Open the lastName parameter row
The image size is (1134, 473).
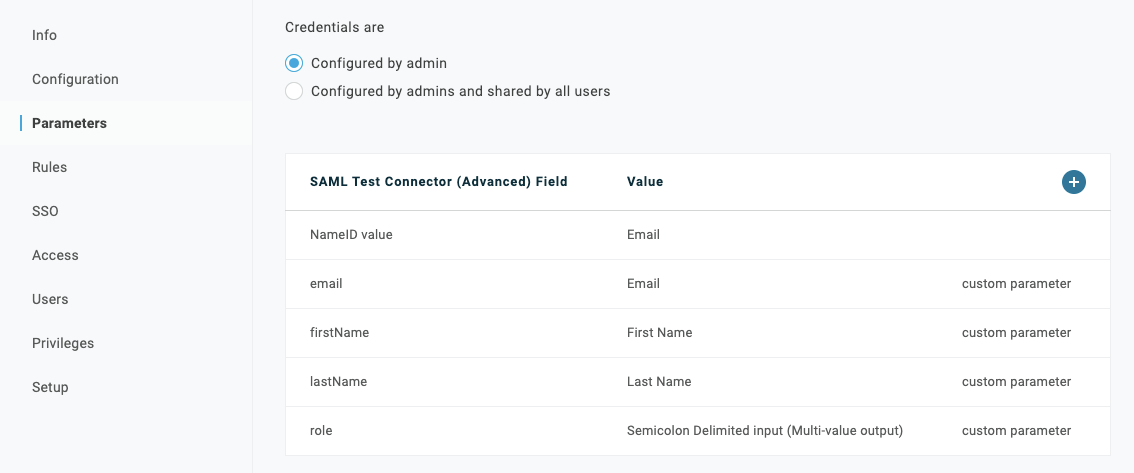[698, 382]
